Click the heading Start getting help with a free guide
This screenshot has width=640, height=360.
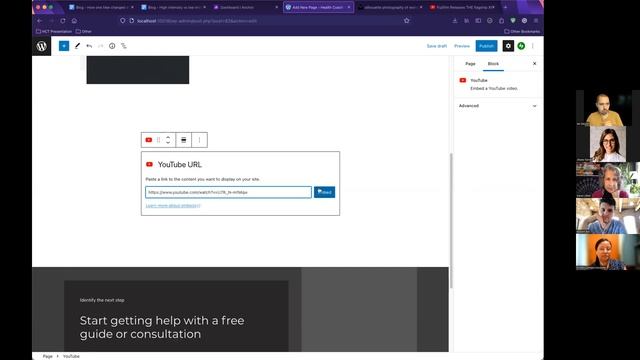pyautogui.click(x=162, y=327)
